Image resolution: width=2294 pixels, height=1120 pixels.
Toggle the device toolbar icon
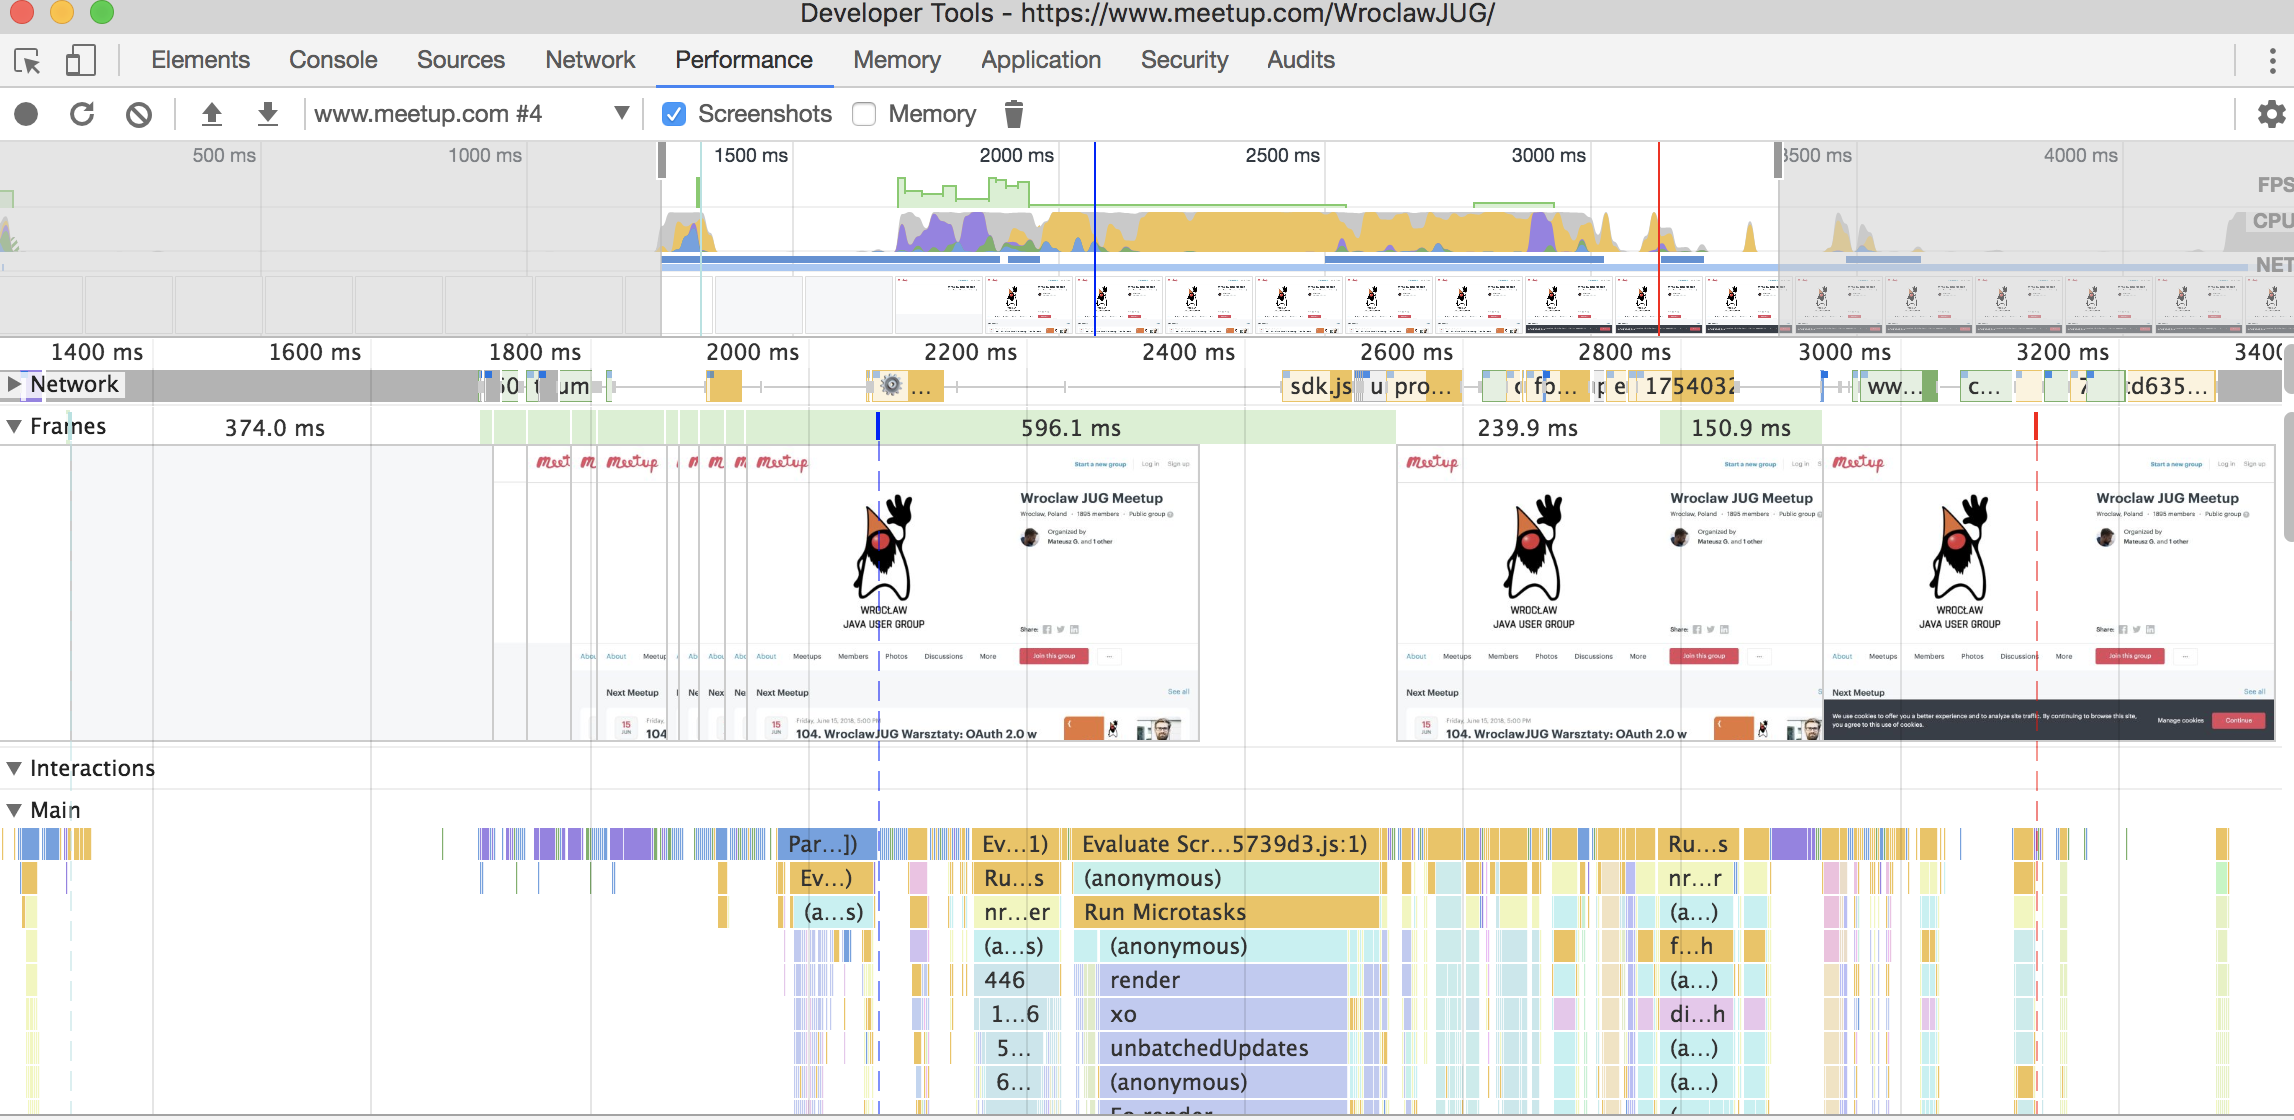tap(80, 61)
